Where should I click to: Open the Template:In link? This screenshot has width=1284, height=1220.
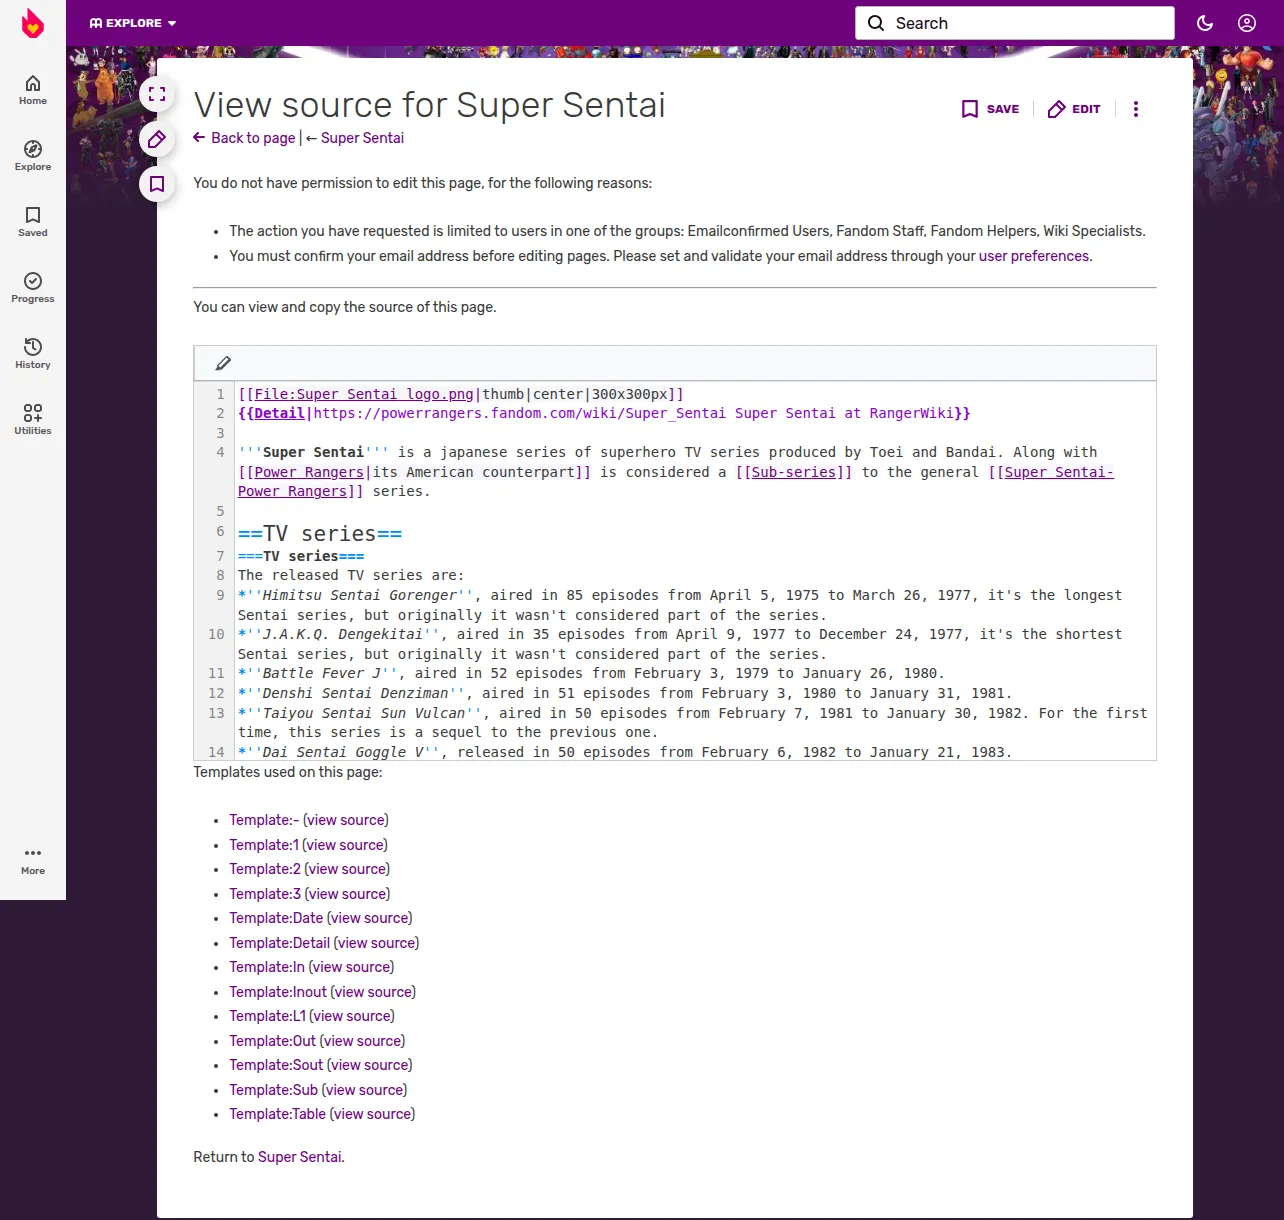coord(267,967)
